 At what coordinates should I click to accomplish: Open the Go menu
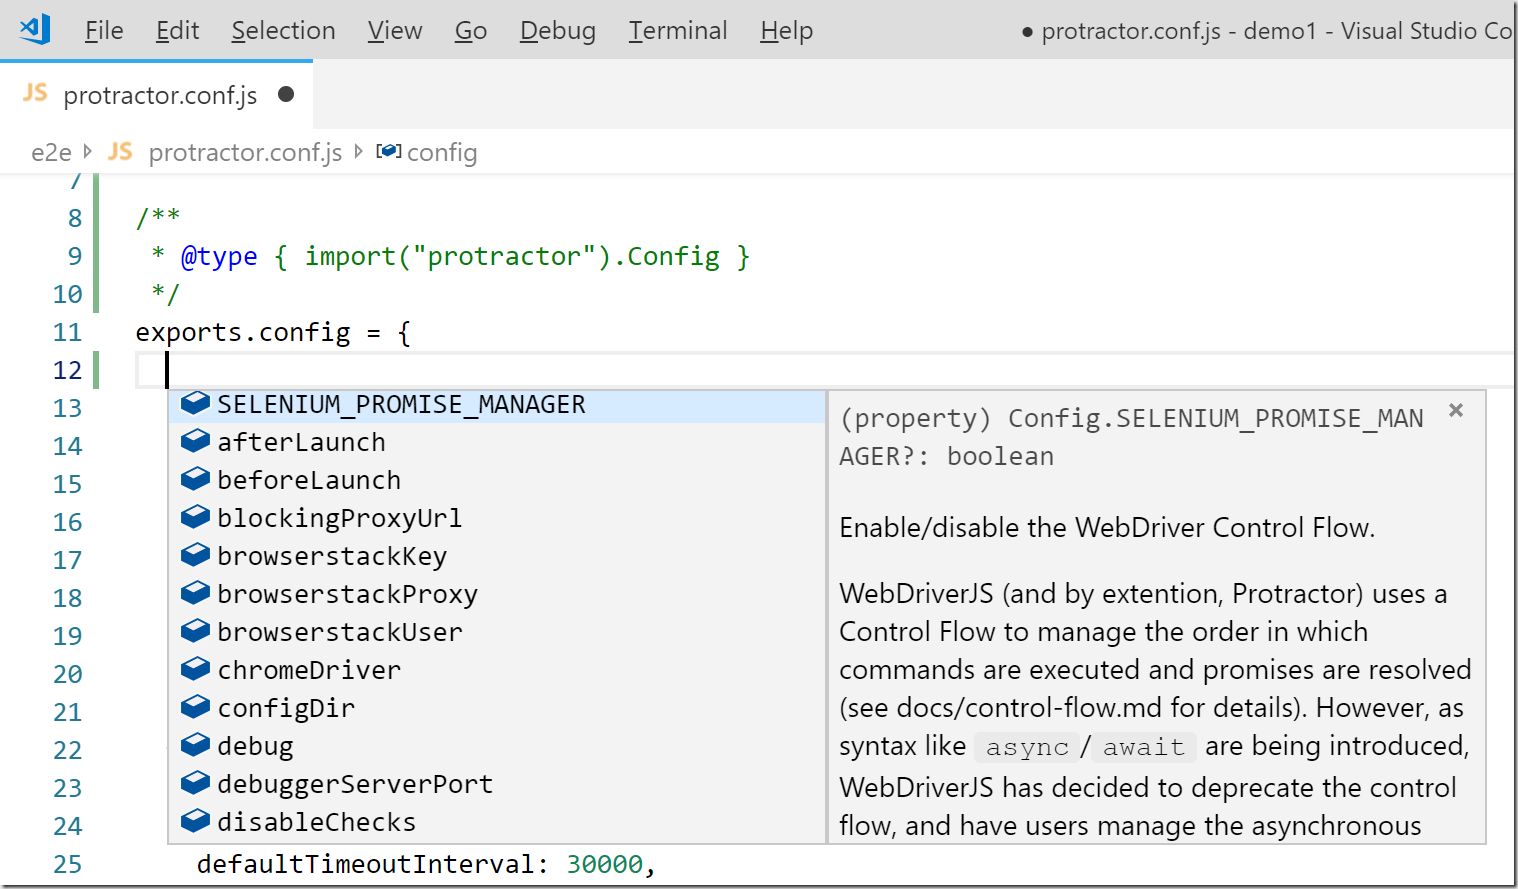click(x=471, y=31)
